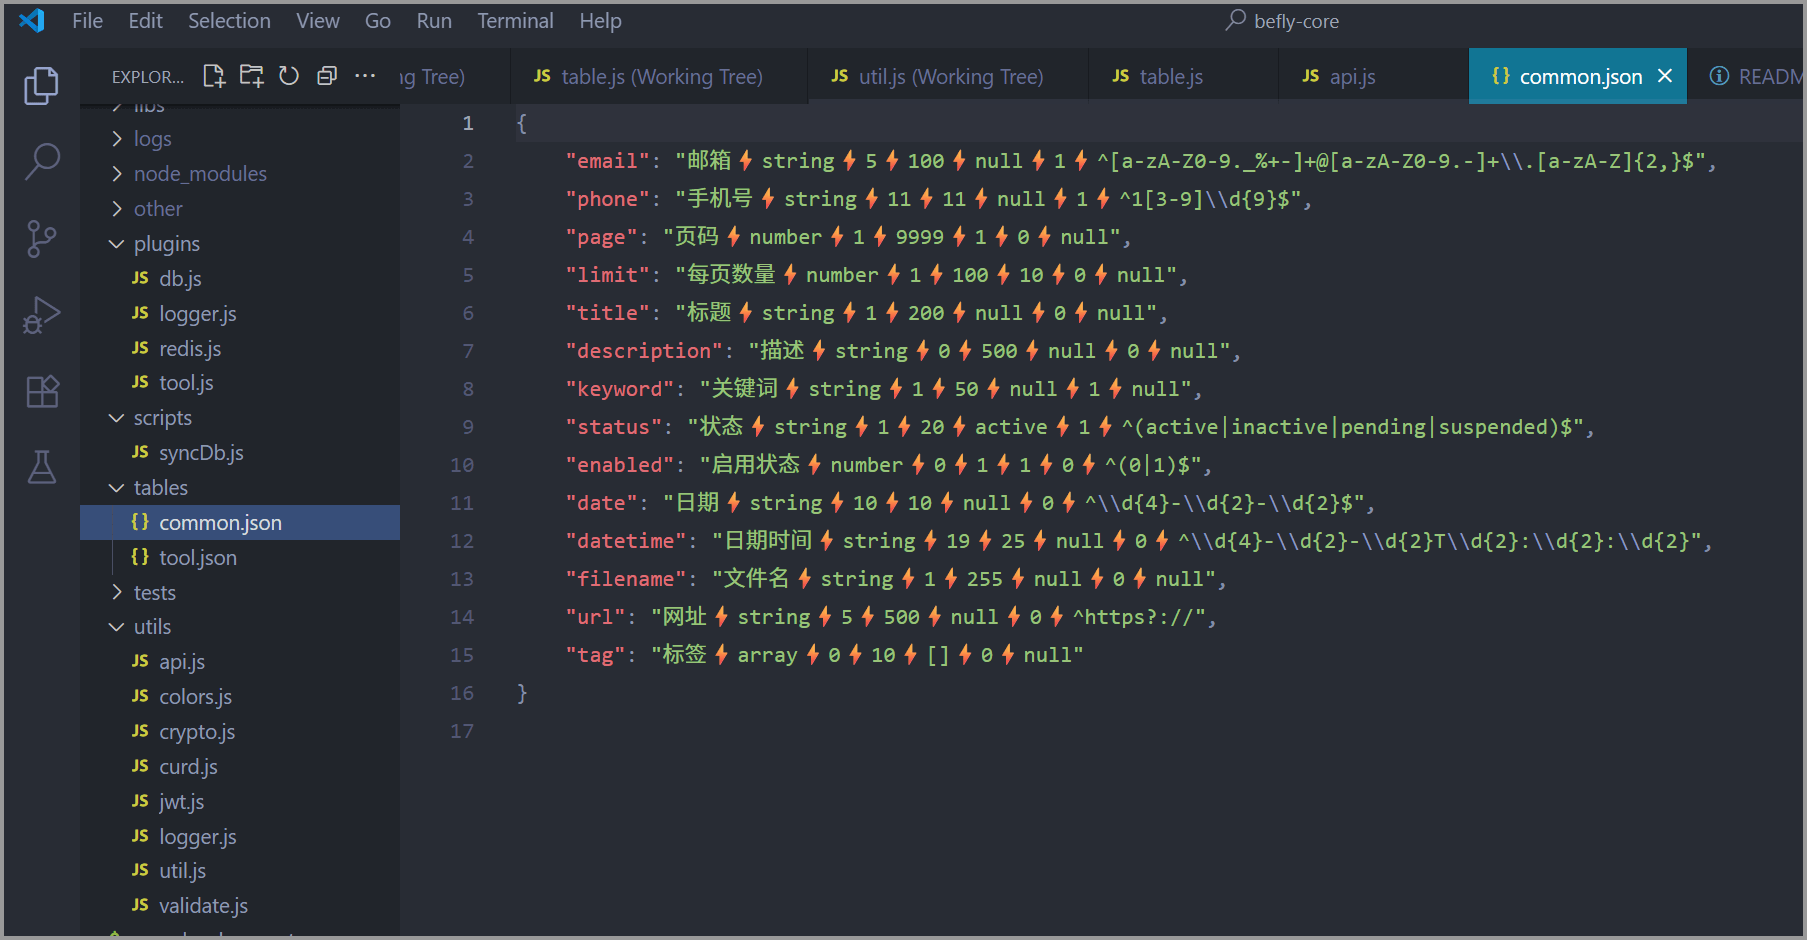The image size is (1807, 940).
Task: Expand the node_modules folder
Action: click(200, 174)
